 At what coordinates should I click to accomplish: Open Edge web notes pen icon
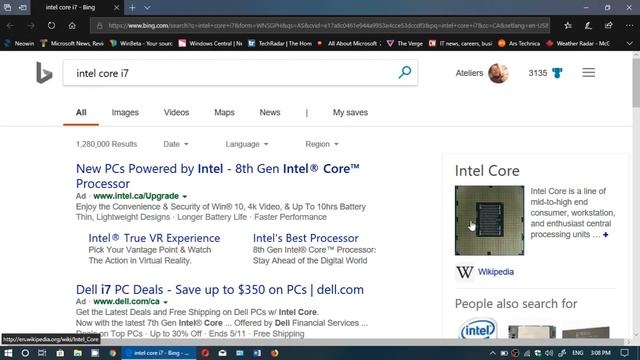click(588, 25)
